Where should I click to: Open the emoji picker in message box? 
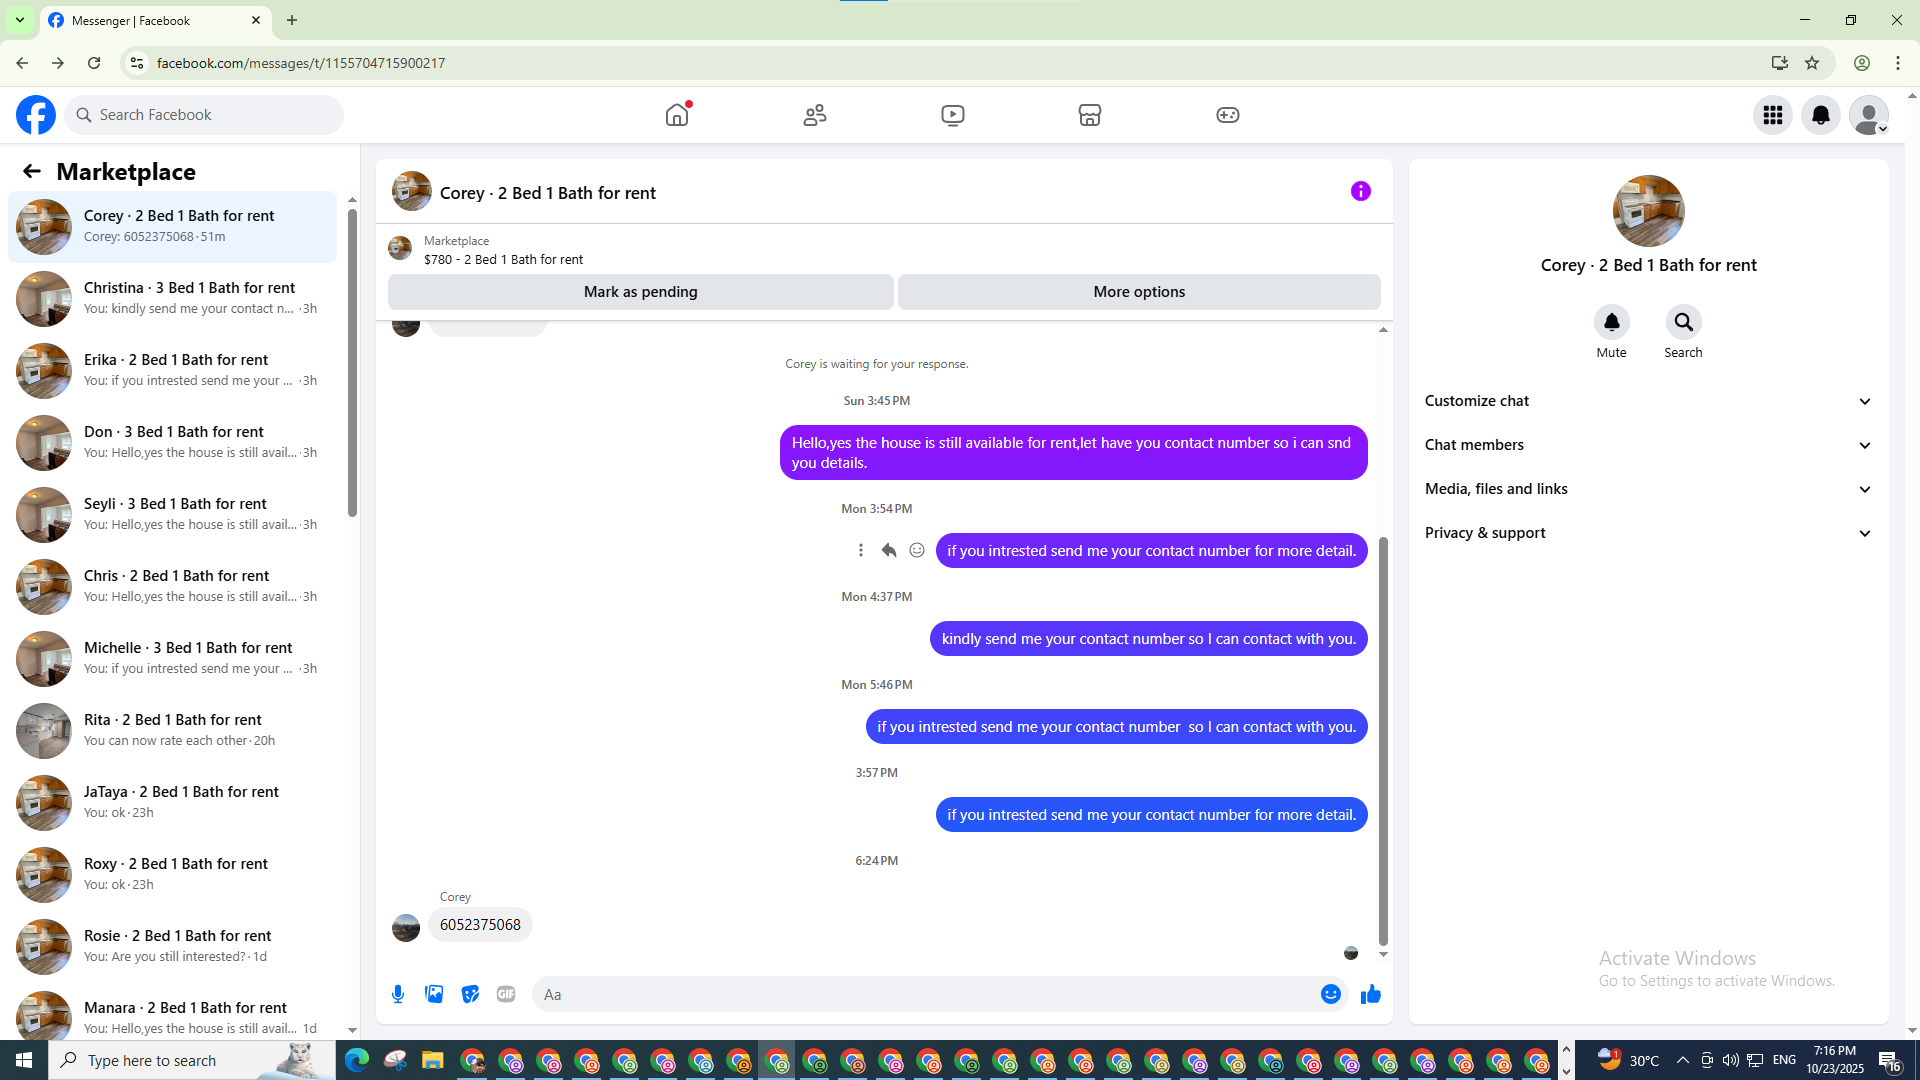pos(1330,994)
